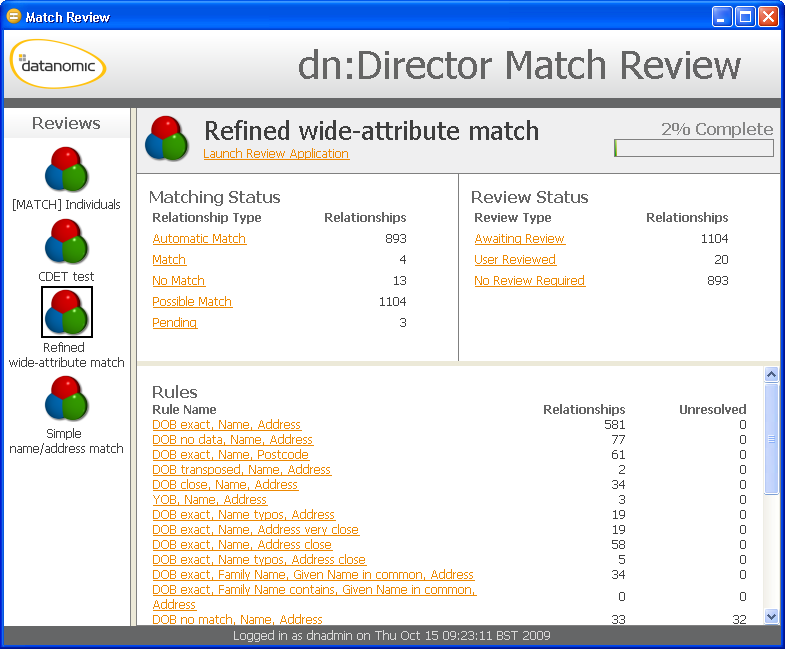785x649 pixels.
Task: Click the Reviews panel heading
Action: pyautogui.click(x=66, y=123)
